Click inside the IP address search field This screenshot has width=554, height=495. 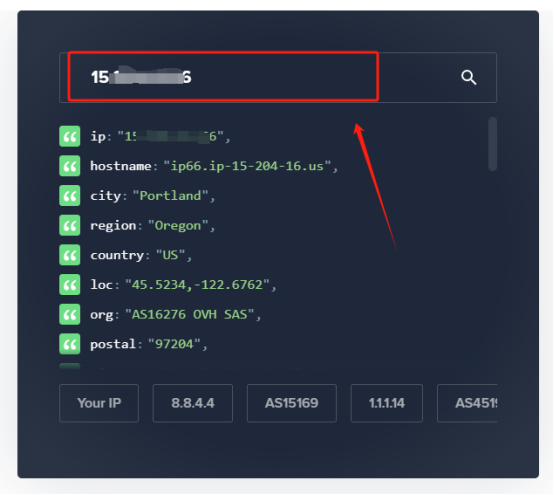[223, 77]
